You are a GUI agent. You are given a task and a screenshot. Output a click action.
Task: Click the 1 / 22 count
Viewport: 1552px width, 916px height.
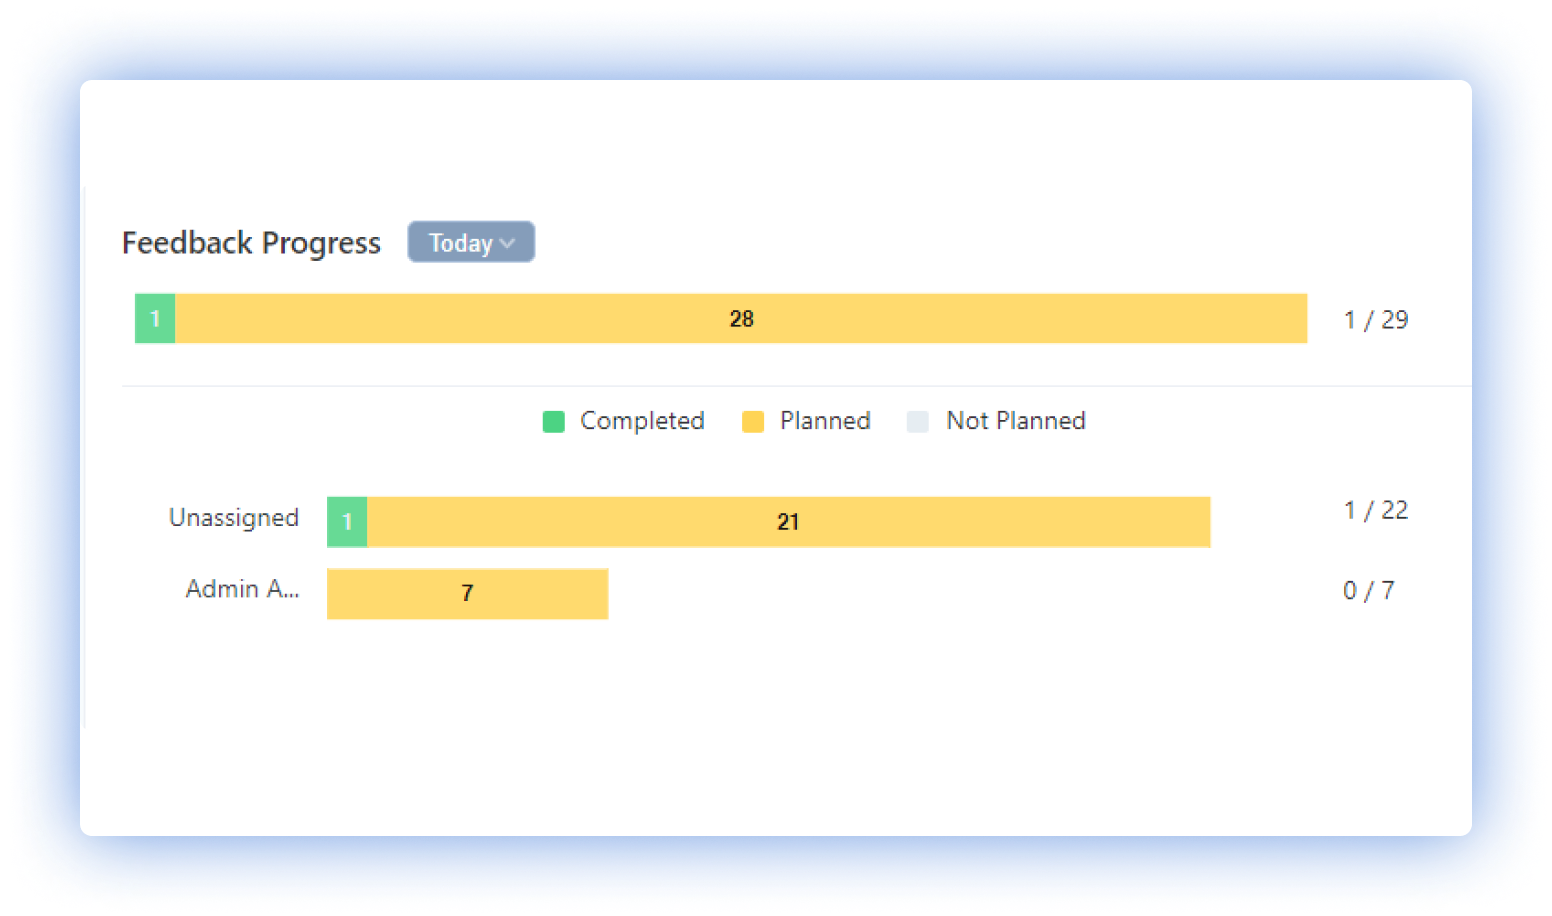1375,511
